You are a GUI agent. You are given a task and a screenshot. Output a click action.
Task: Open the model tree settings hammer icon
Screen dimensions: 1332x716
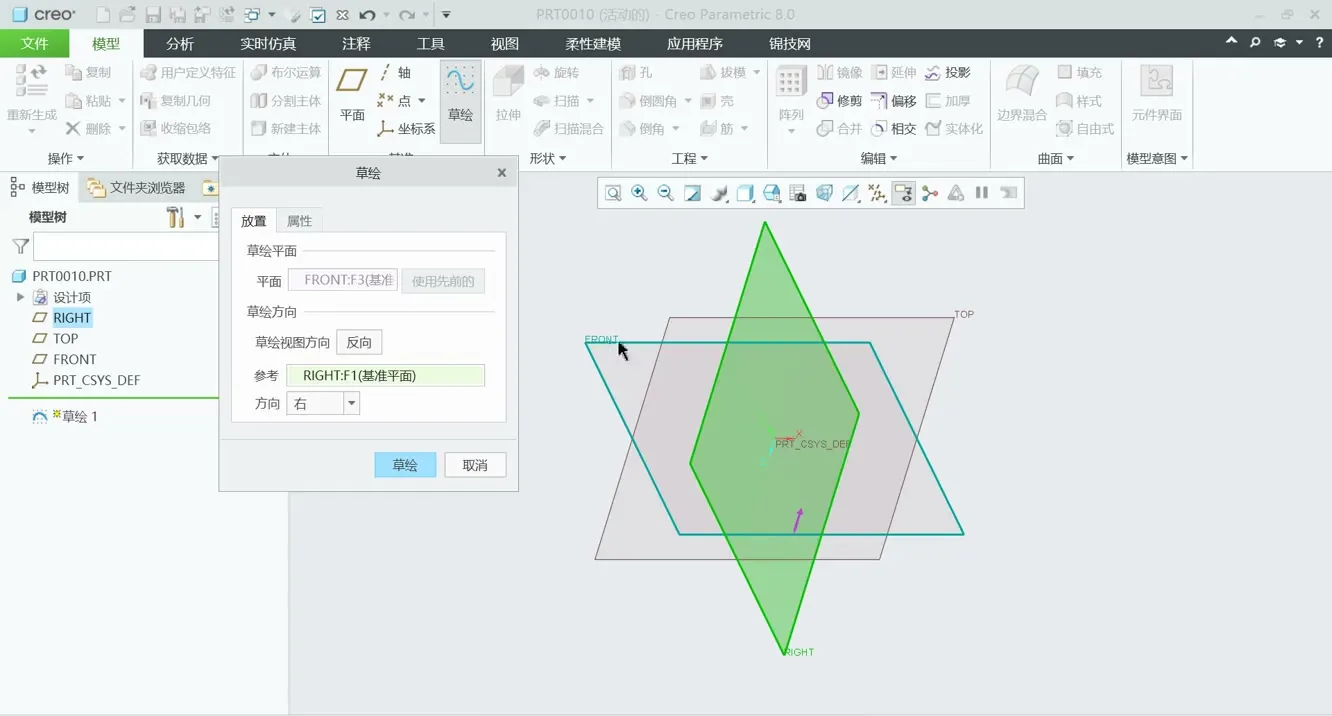point(177,217)
